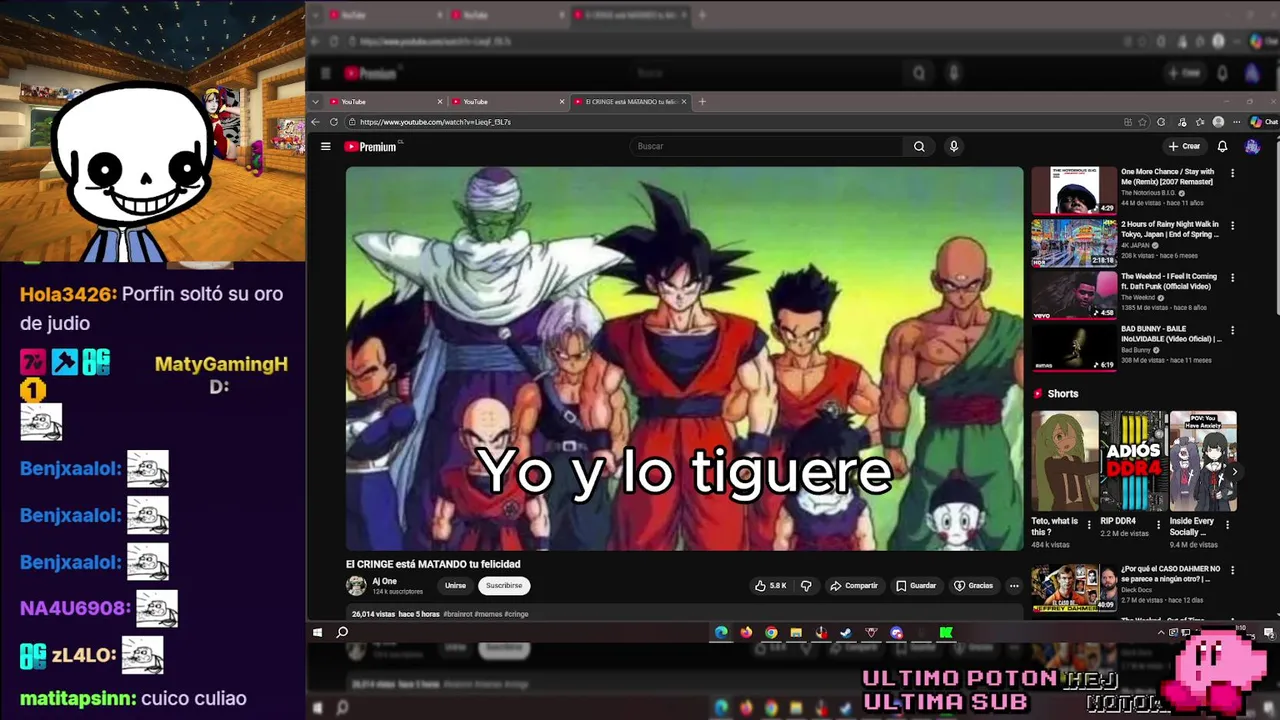Open the YouTube account avatar menu
The width and height of the screenshot is (1280, 720).
[1252, 146]
